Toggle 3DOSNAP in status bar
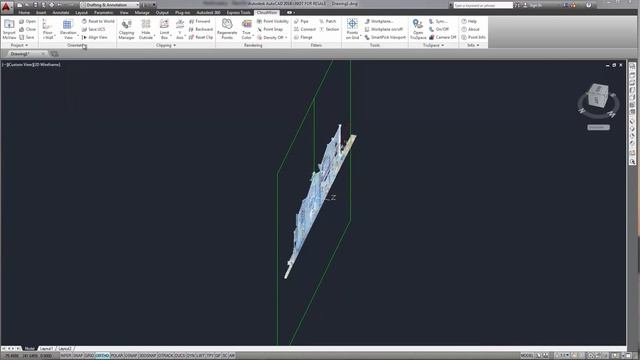The width and height of the screenshot is (640, 360). pyautogui.click(x=148, y=356)
